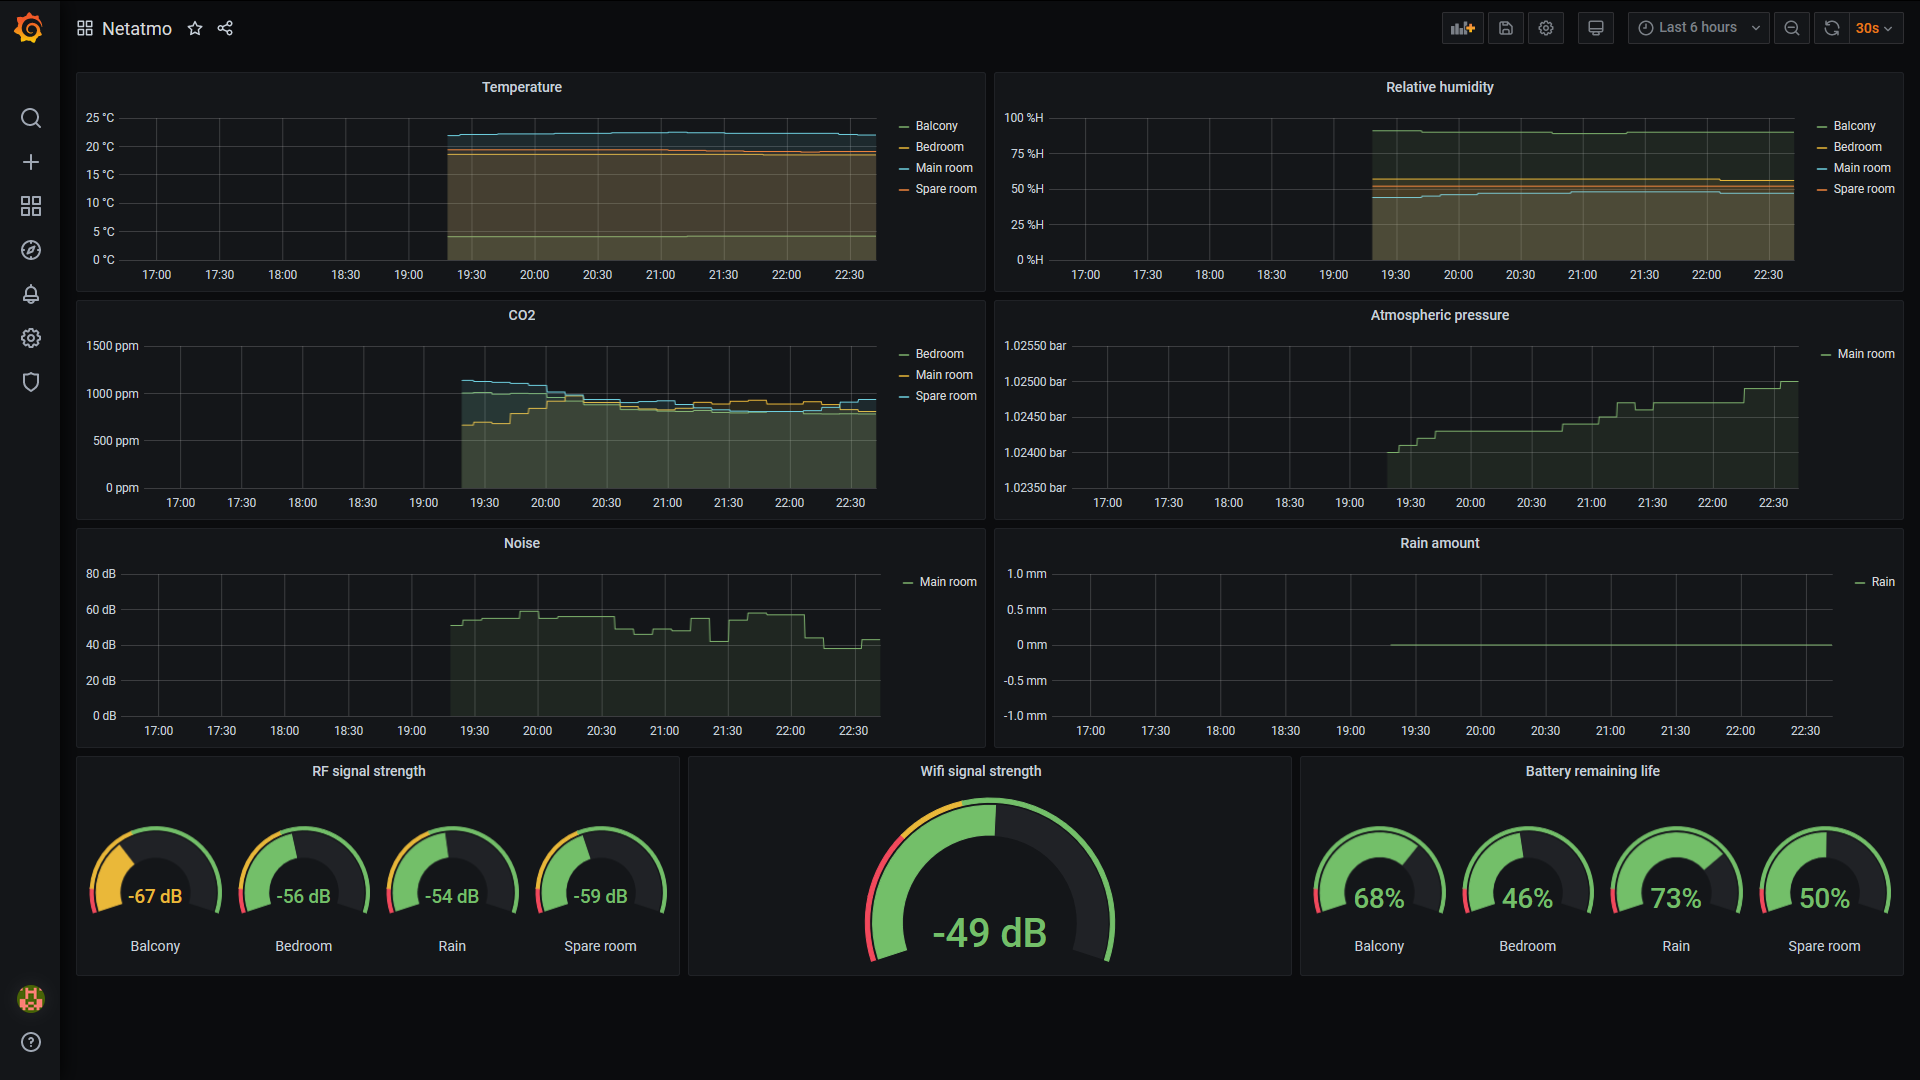This screenshot has height=1080, width=1920.
Task: Open the Explore compass icon
Action: tap(31, 250)
